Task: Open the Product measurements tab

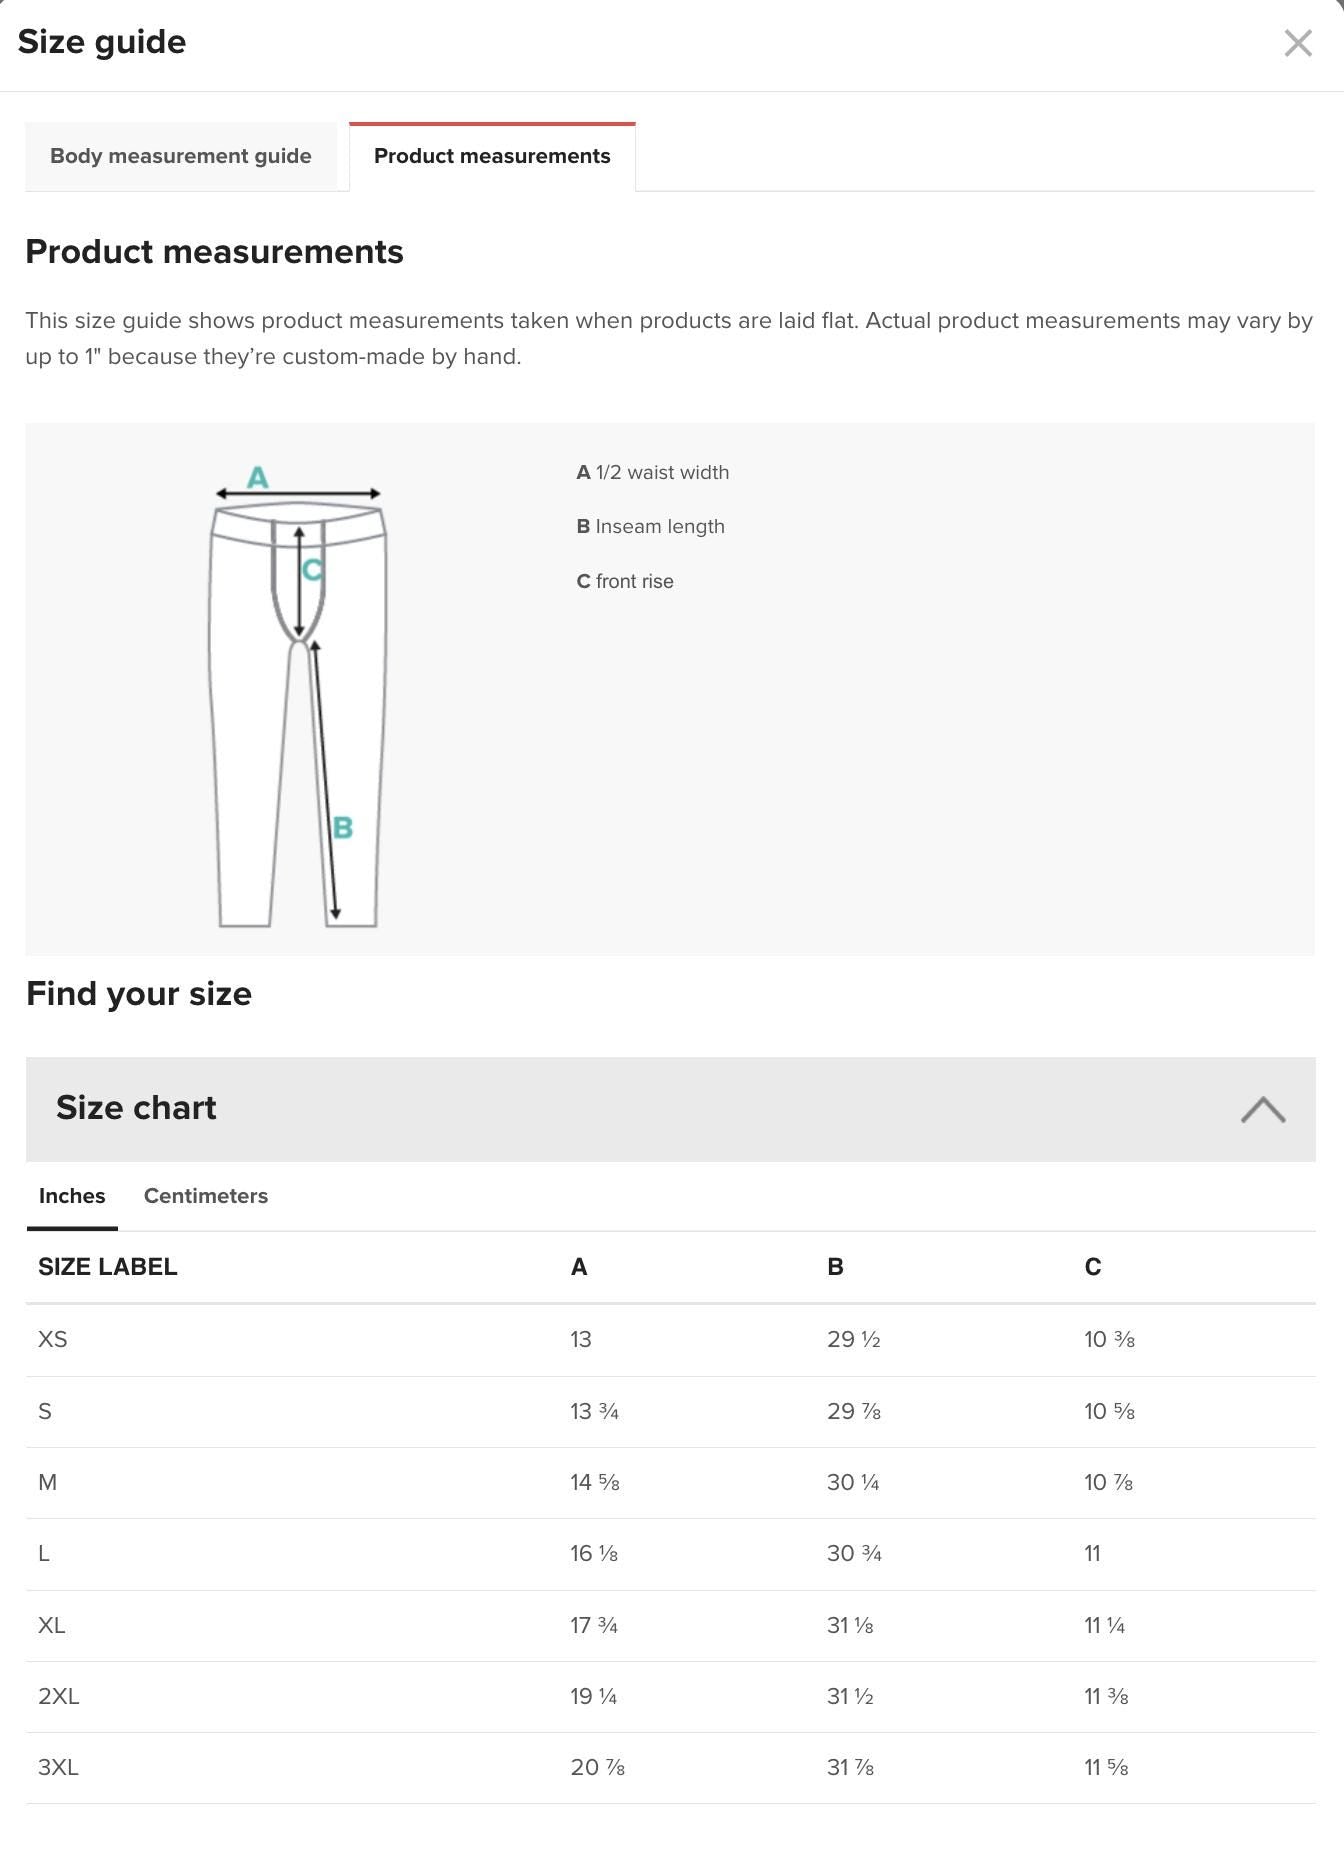Action: coord(491,156)
